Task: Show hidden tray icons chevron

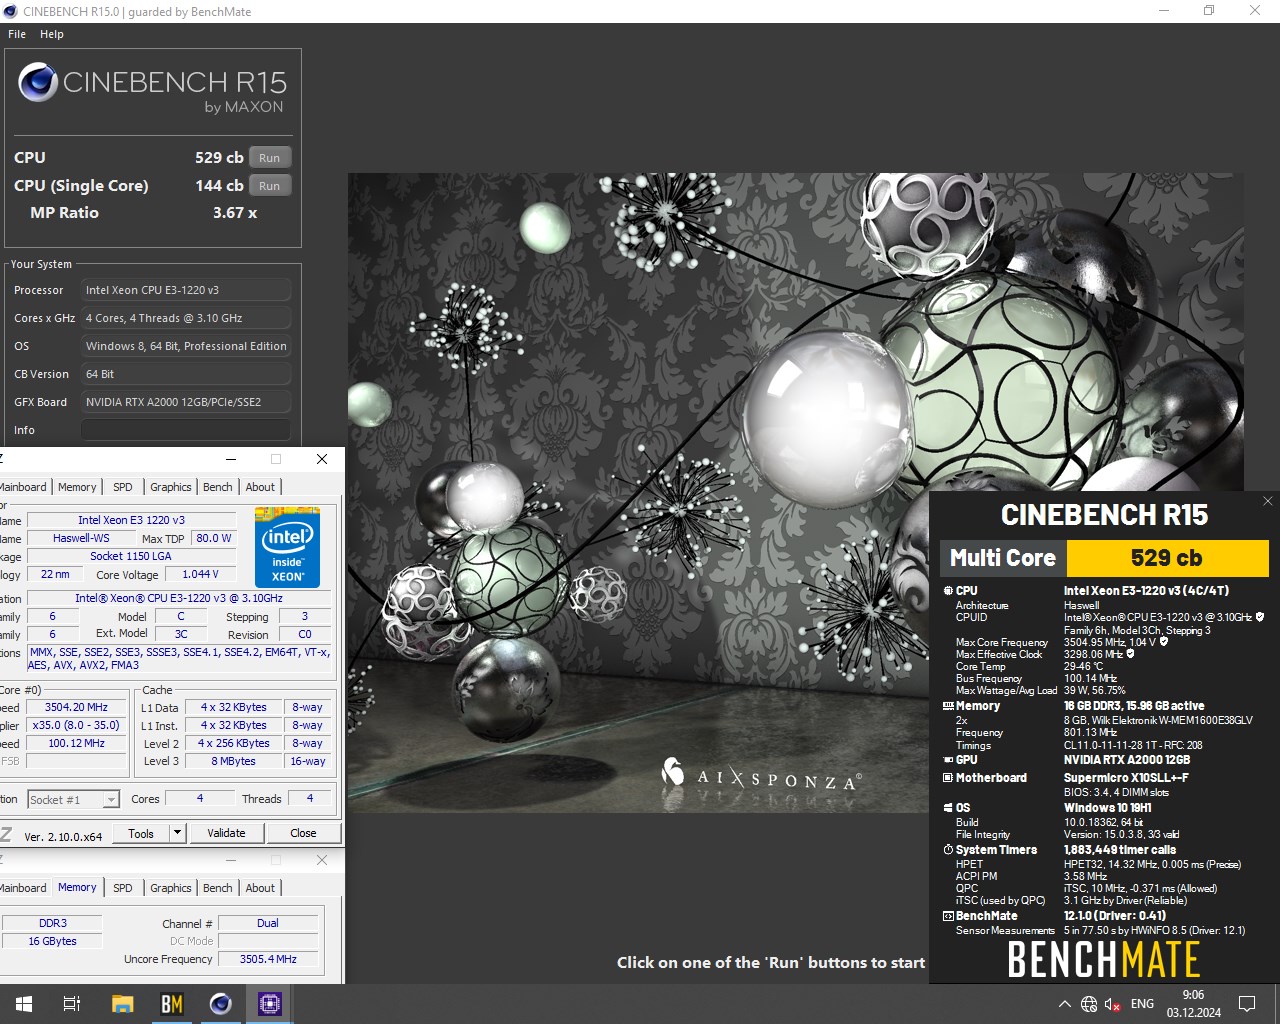Action: (x=1064, y=1004)
